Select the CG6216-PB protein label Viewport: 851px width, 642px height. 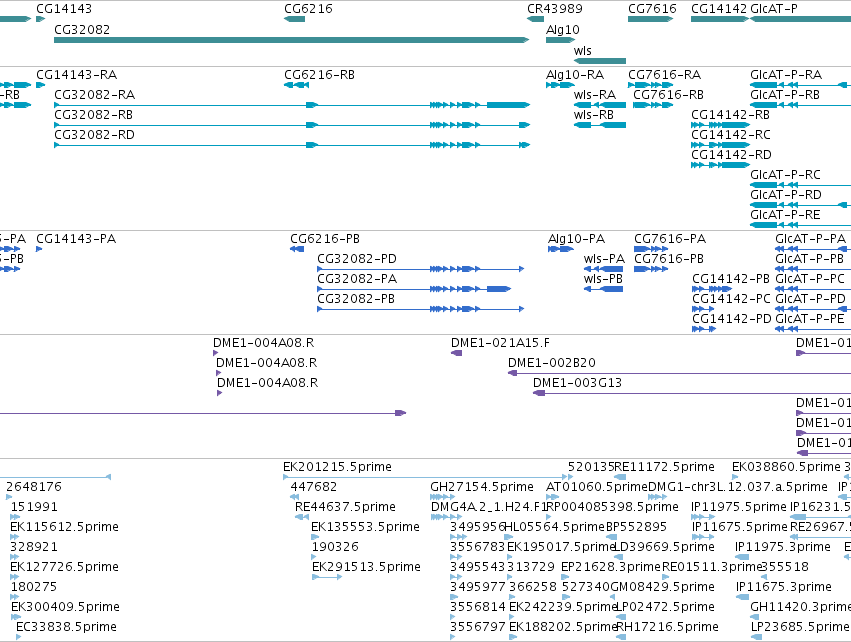click(x=325, y=239)
